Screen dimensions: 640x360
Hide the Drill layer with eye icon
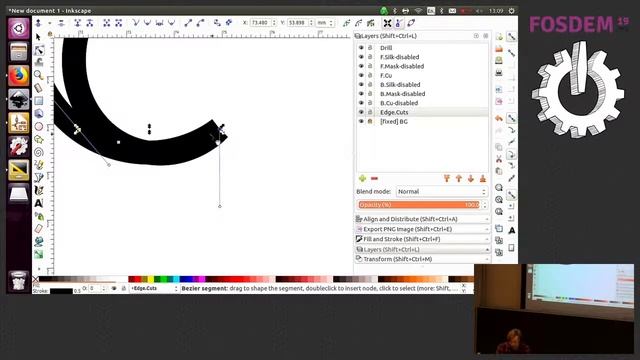click(x=361, y=48)
